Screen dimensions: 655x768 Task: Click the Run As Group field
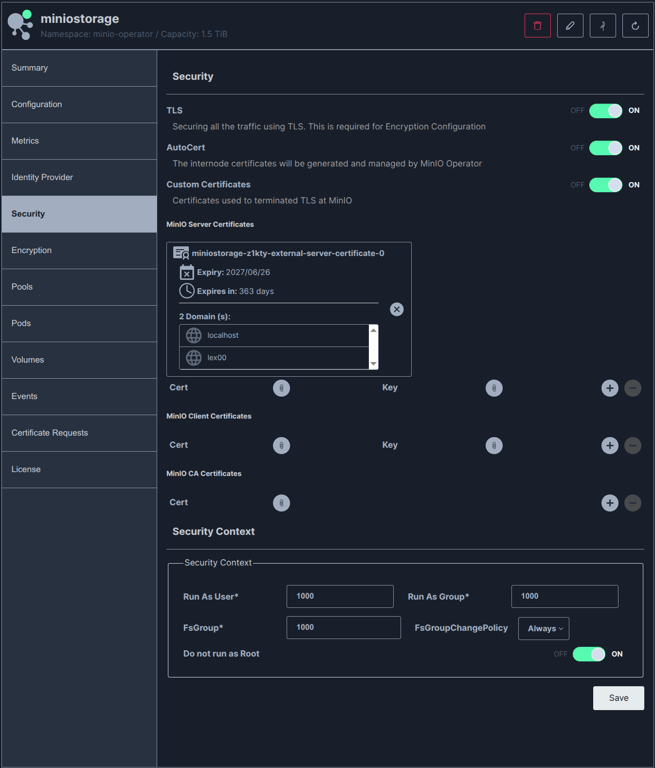coord(564,597)
